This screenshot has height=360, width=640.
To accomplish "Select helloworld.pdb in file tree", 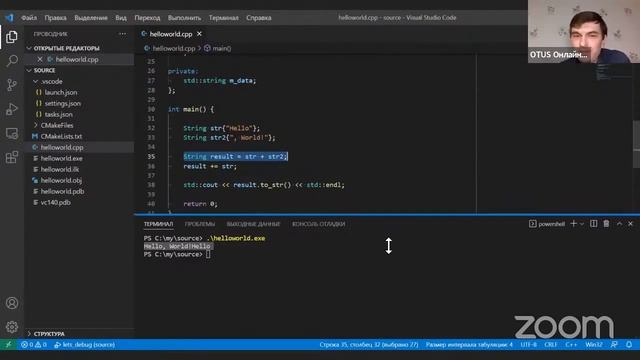I will coord(62,191).
